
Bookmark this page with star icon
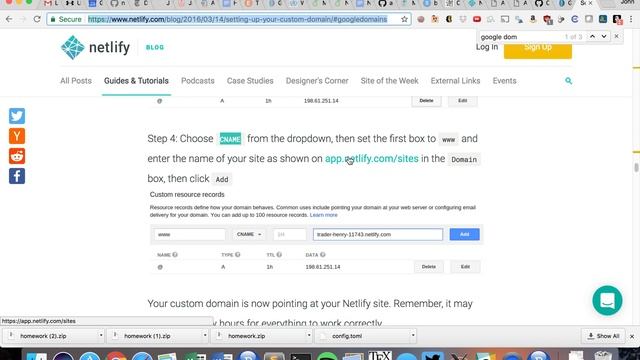pyautogui.click(x=404, y=19)
